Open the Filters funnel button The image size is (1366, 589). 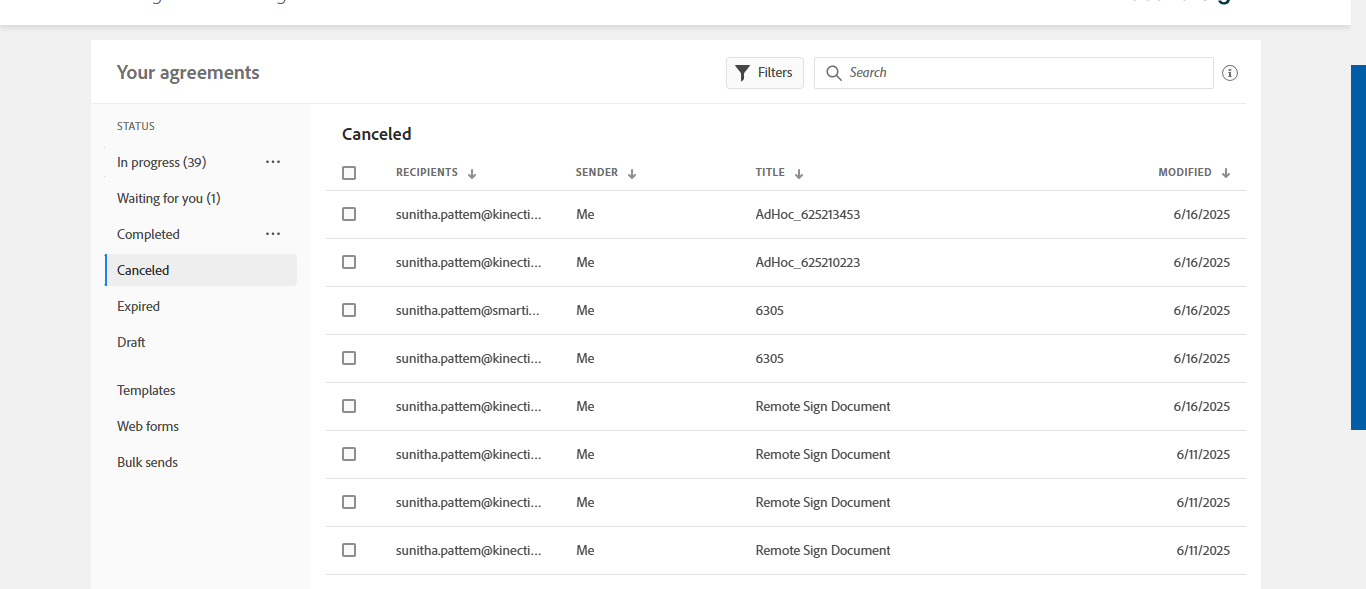click(x=765, y=73)
